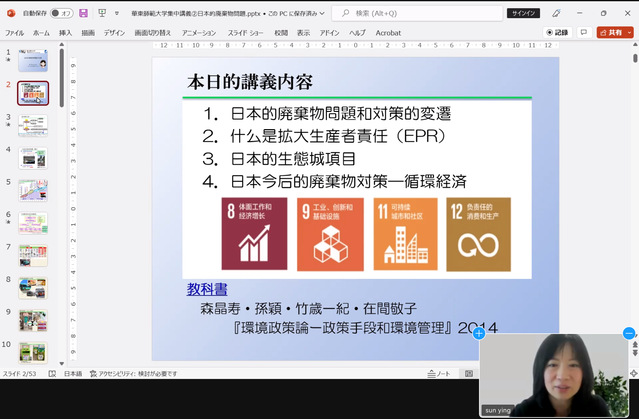639x419 pixels.
Task: Click the sun ying video name label
Action: [x=498, y=410]
